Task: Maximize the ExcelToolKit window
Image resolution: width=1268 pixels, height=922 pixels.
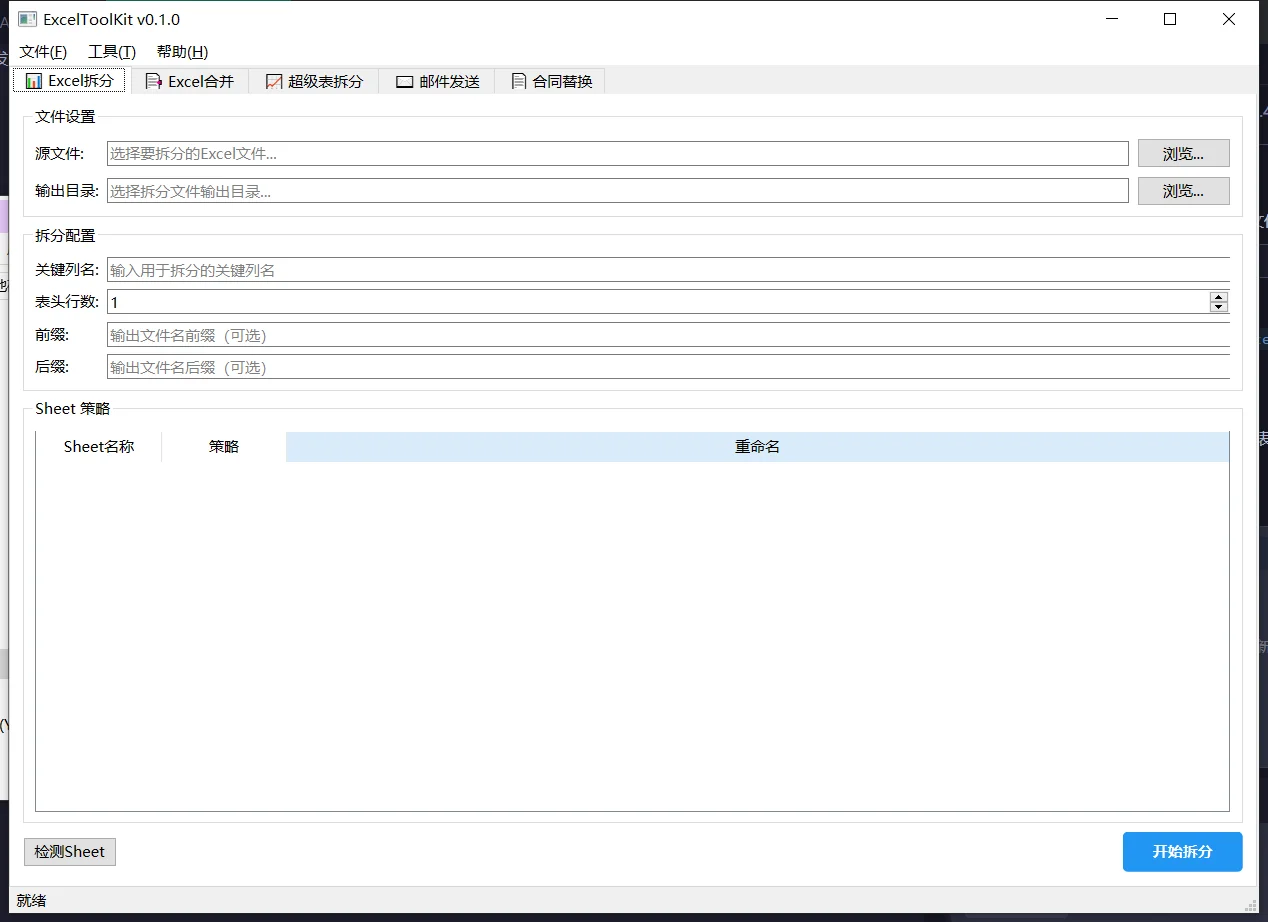Action: pyautogui.click(x=1170, y=19)
